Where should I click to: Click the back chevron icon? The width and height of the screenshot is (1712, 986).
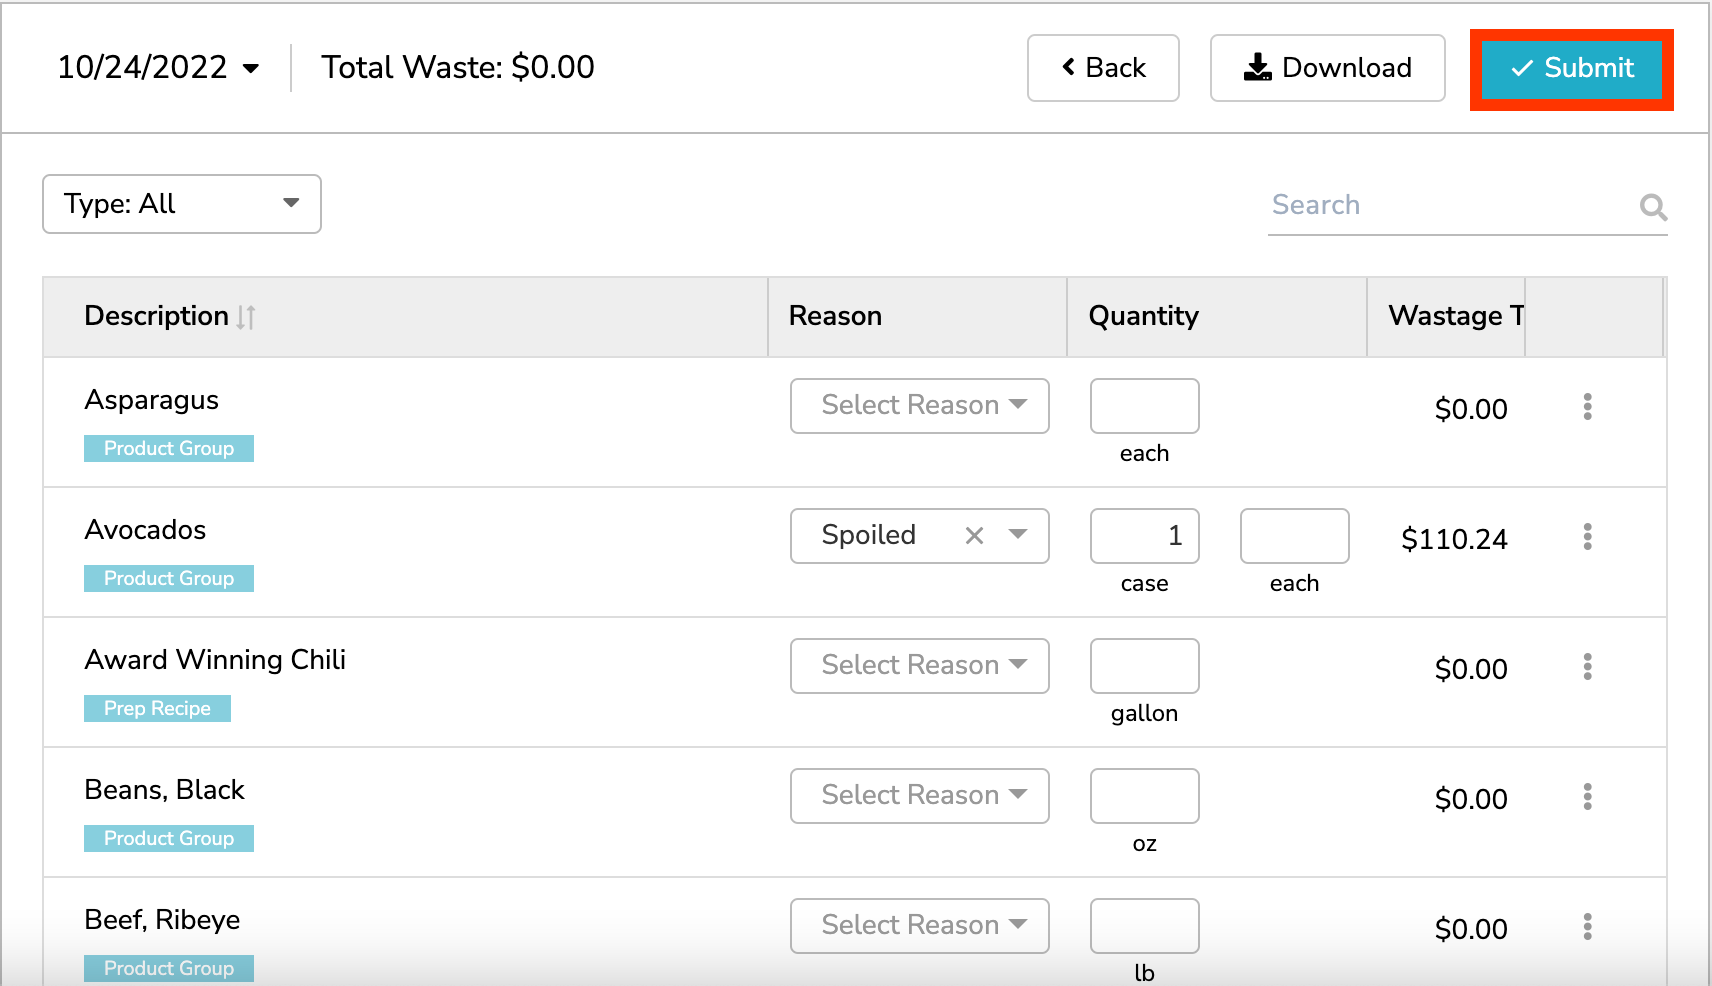1067,67
